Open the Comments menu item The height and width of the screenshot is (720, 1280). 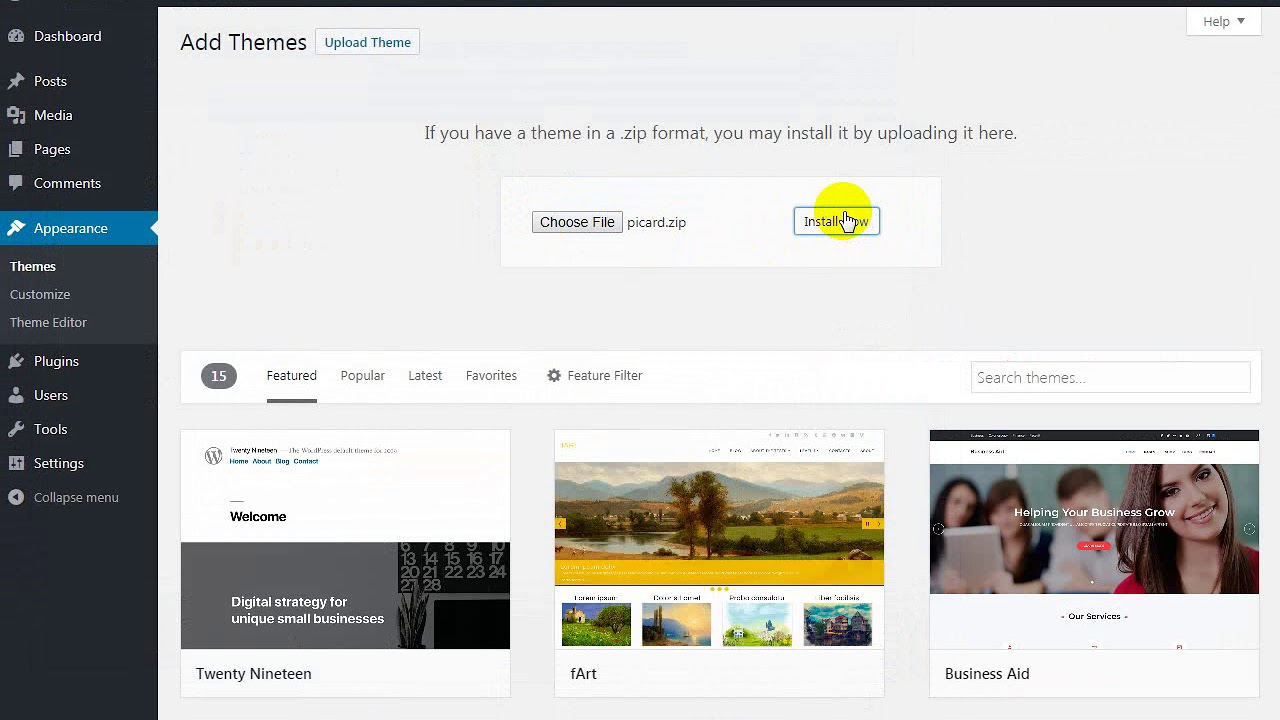78,183
